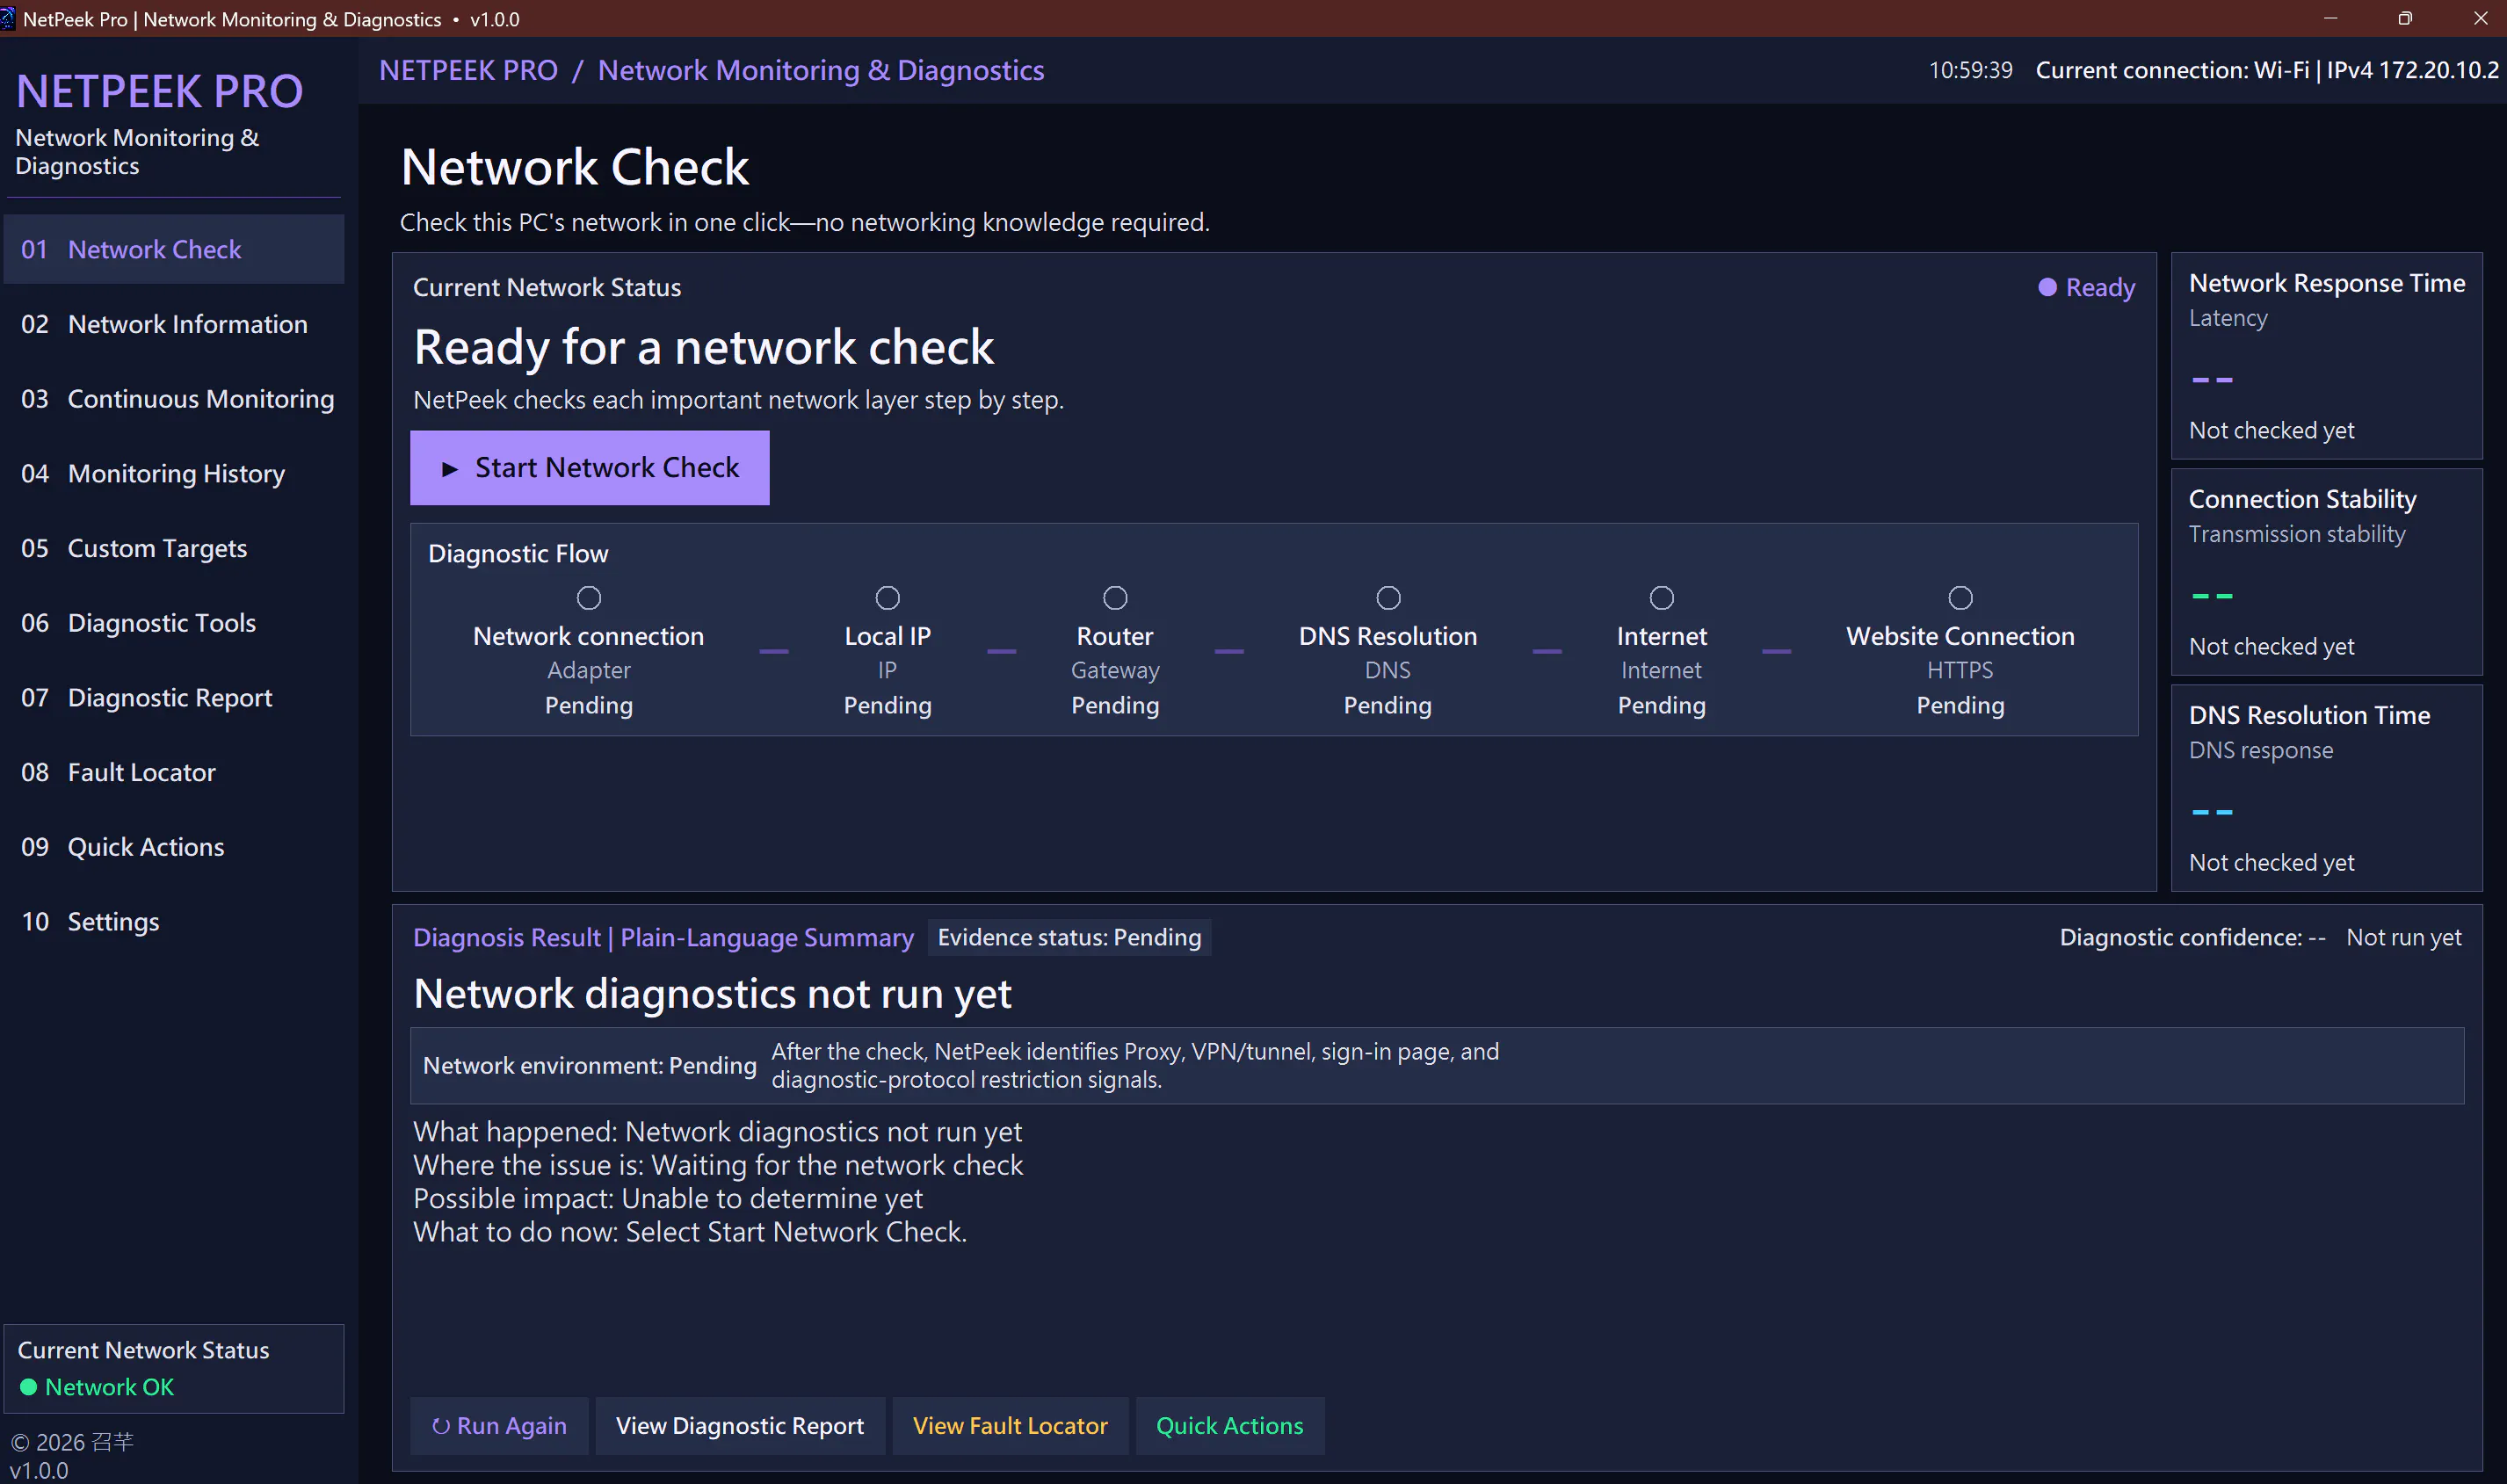
Task: Click Run Again button
Action: click(x=499, y=1425)
